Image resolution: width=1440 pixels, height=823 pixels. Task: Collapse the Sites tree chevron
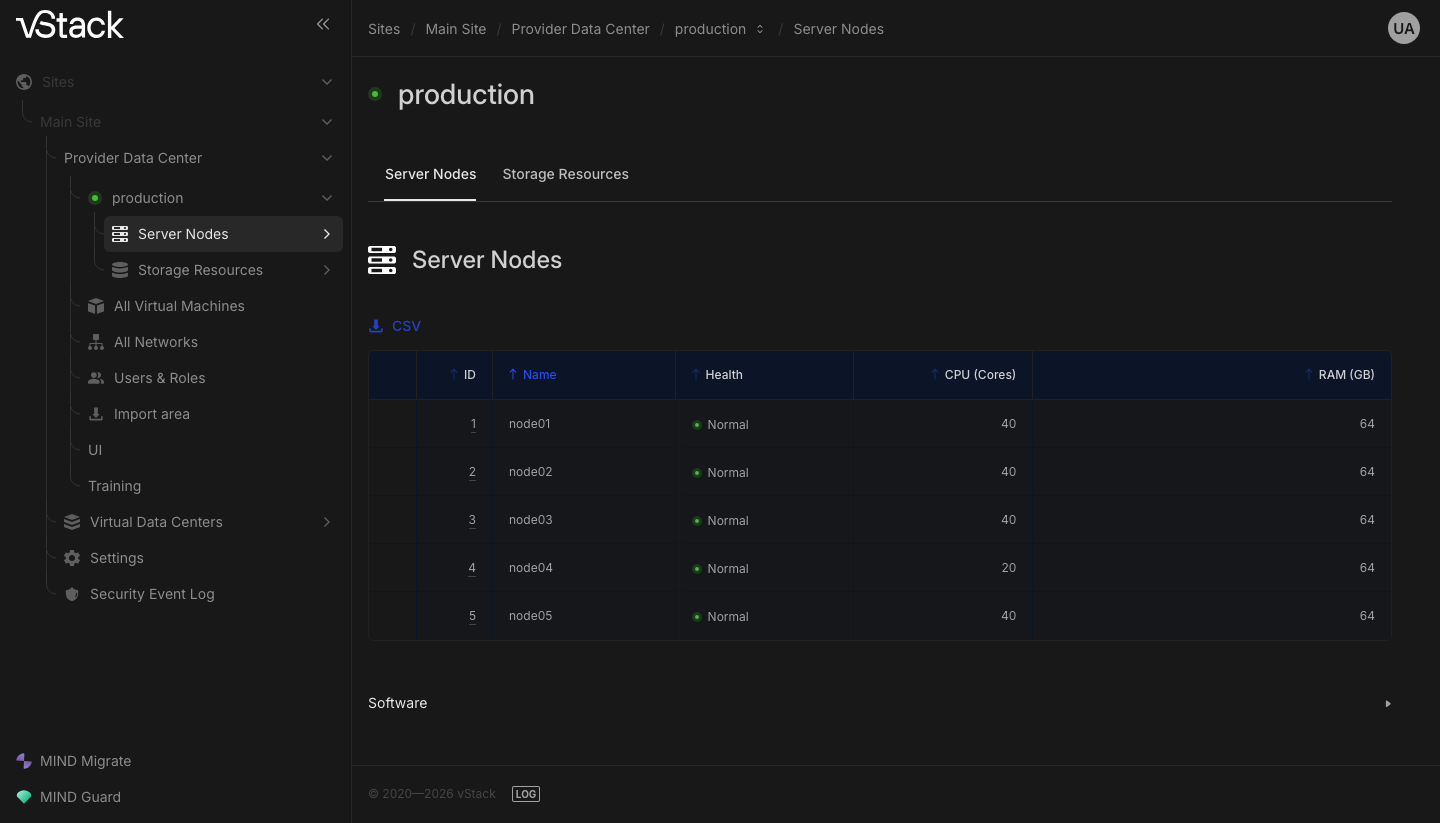pyautogui.click(x=327, y=82)
